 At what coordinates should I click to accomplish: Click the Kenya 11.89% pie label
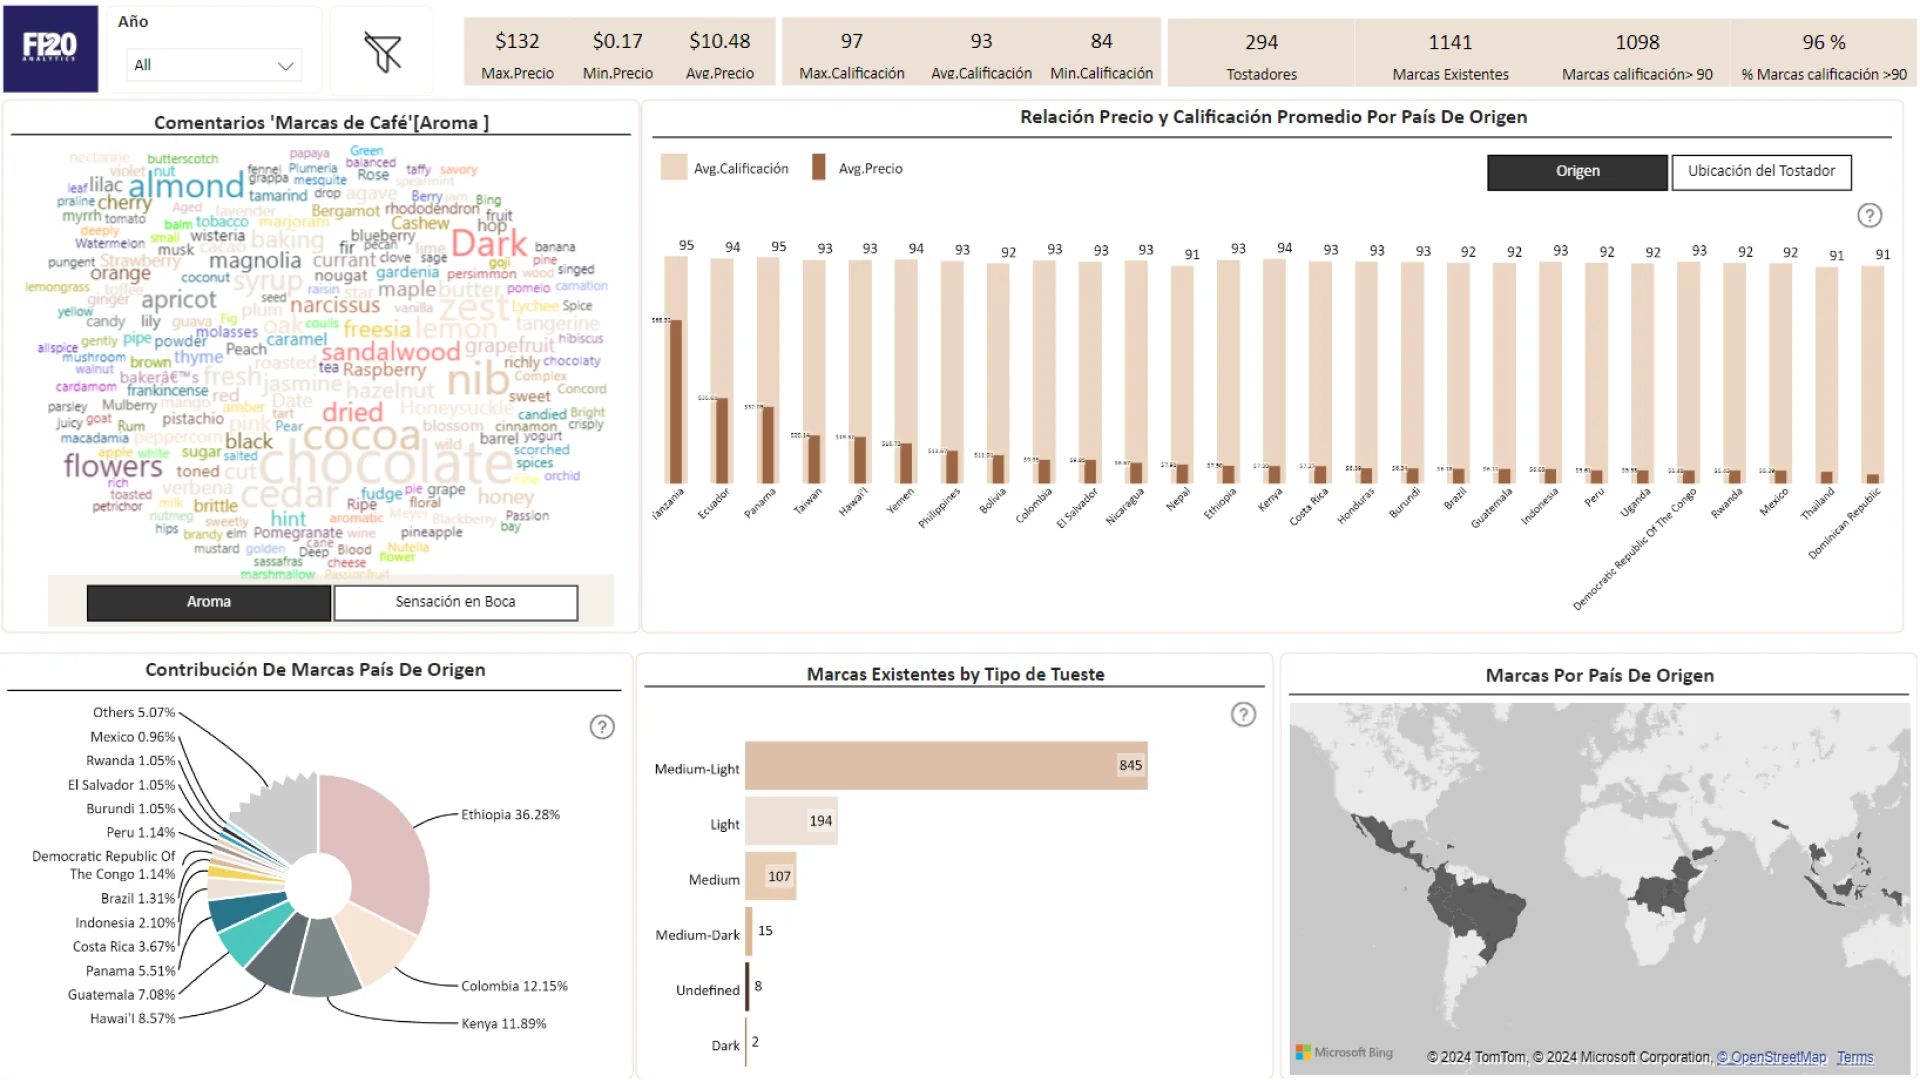coord(504,1024)
